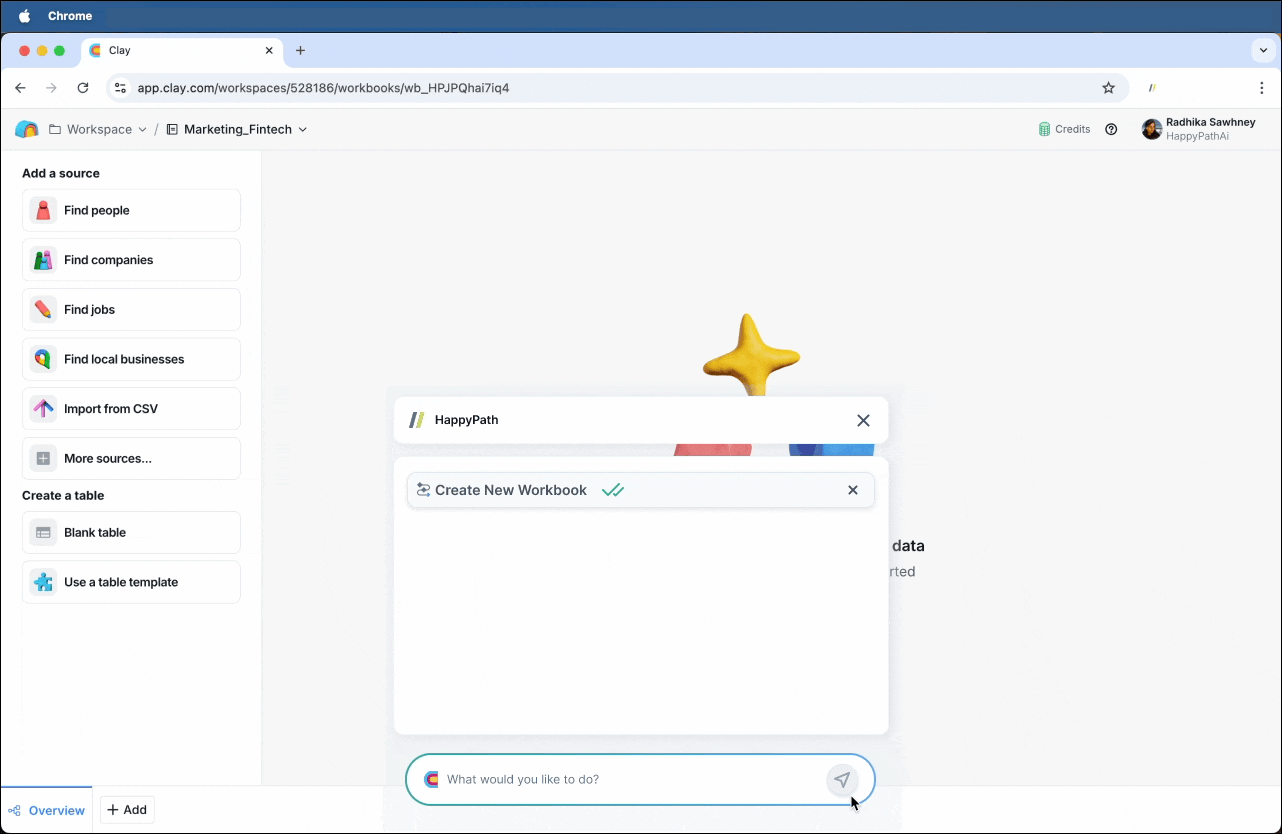1282x834 pixels.
Task: Click the HappyPath extension icon in toolbar
Action: (1152, 88)
